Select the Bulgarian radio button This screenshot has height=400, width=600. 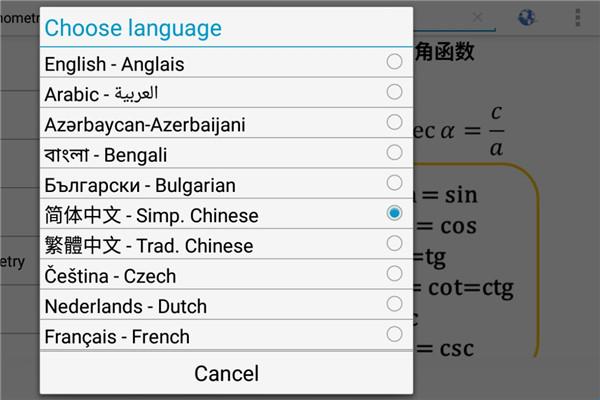tap(394, 183)
